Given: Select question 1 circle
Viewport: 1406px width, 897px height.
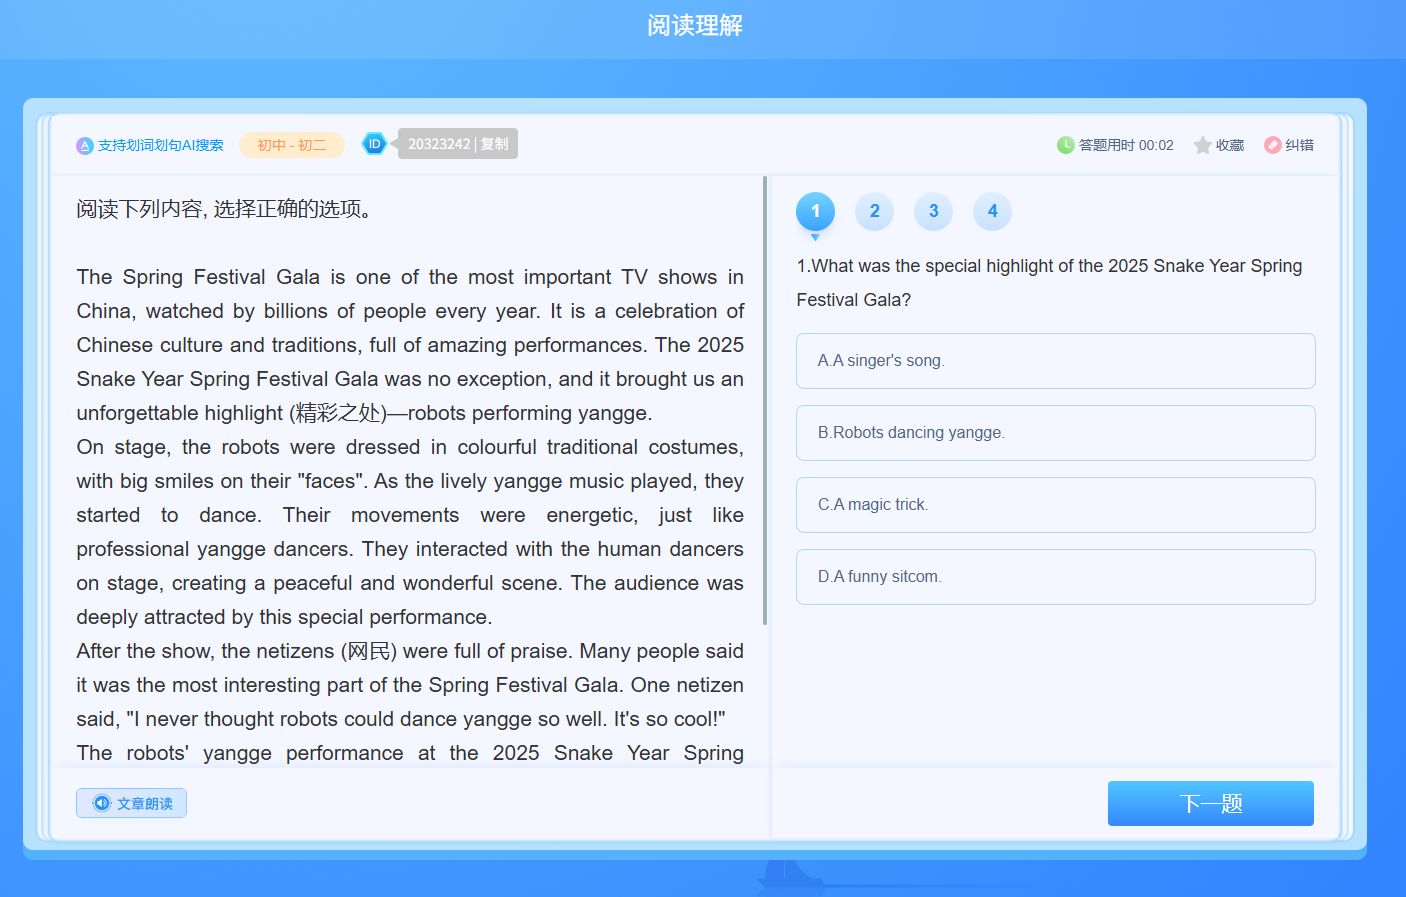Looking at the screenshot, I should [815, 211].
